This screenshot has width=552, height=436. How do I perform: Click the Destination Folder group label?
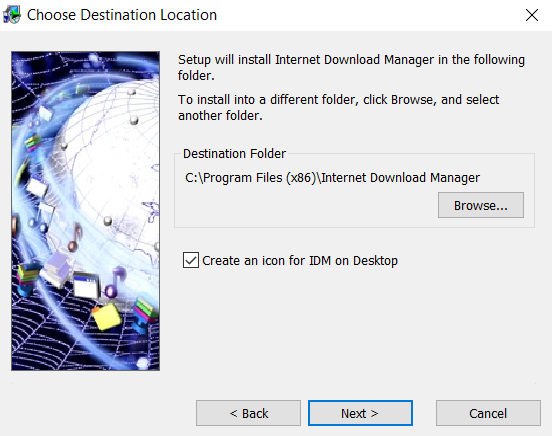[234, 154]
